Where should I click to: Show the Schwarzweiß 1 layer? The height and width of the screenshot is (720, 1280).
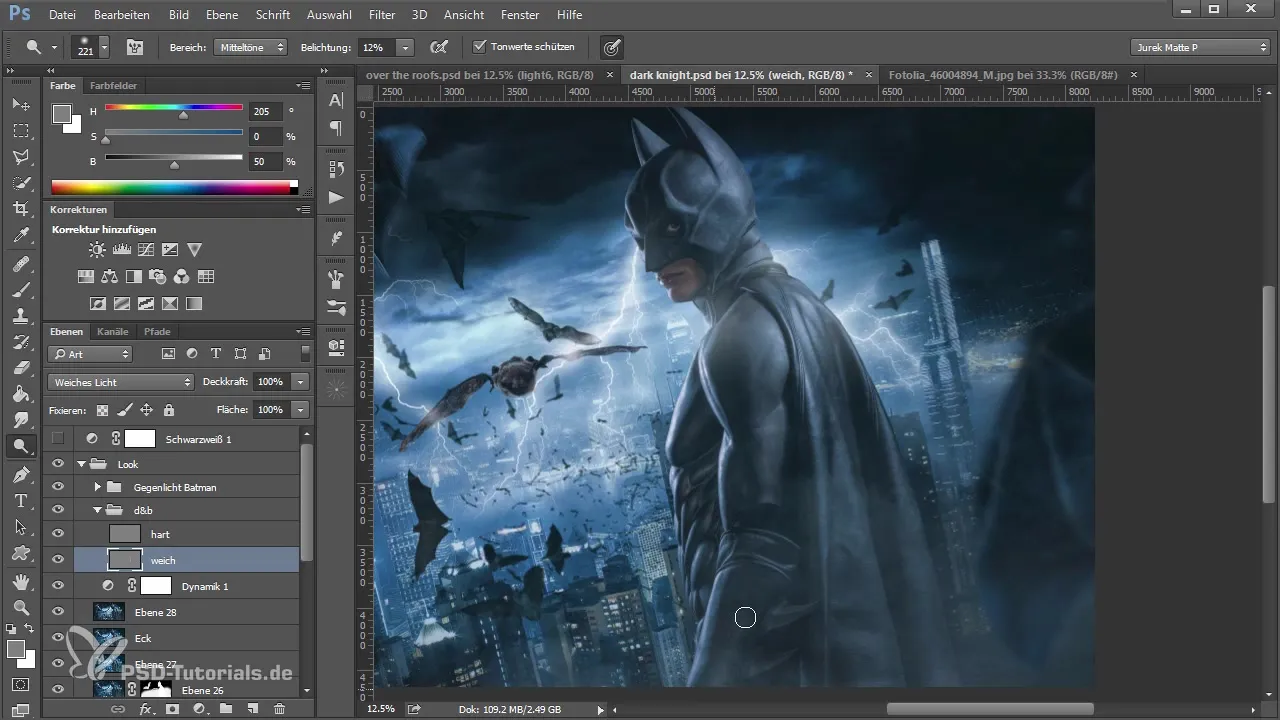pyautogui.click(x=58, y=438)
